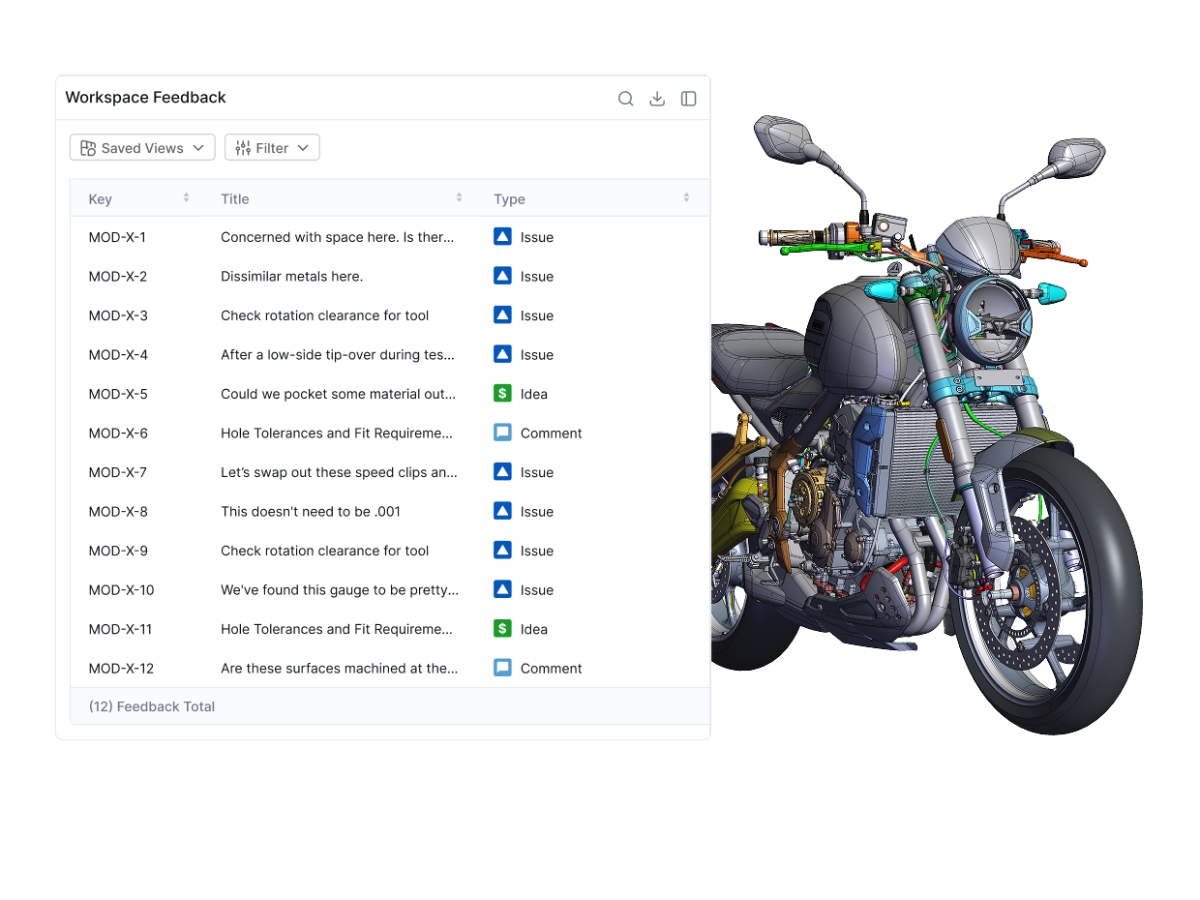Sort by the Type column arrows

coord(686,198)
